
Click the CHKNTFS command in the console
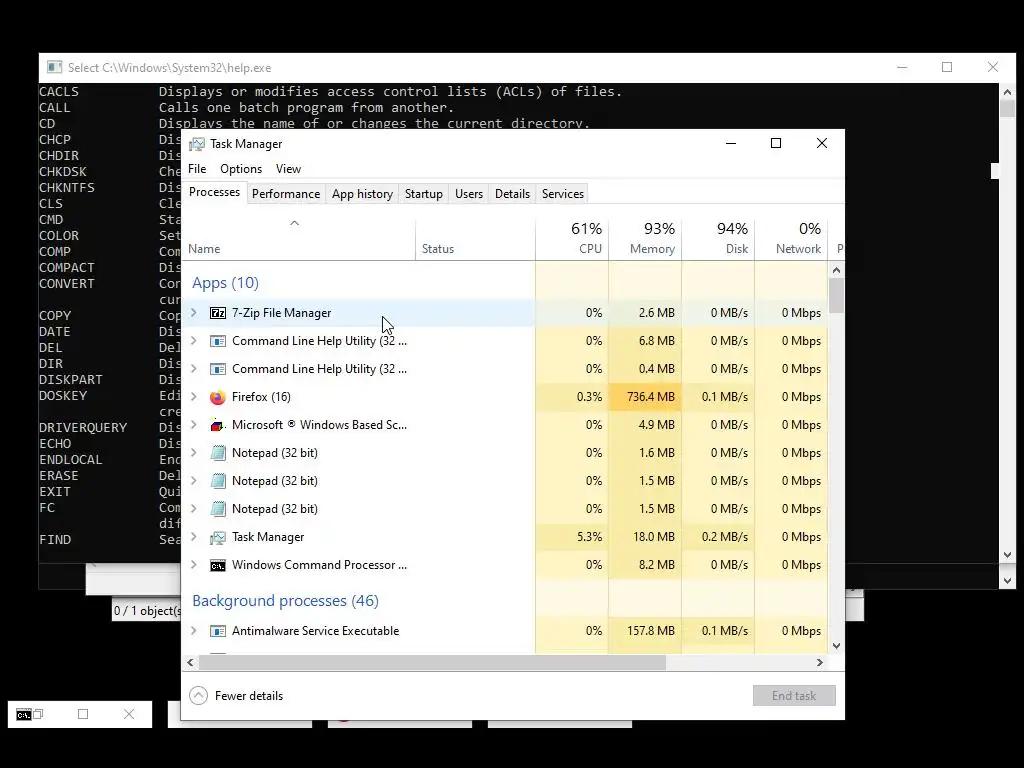point(67,188)
